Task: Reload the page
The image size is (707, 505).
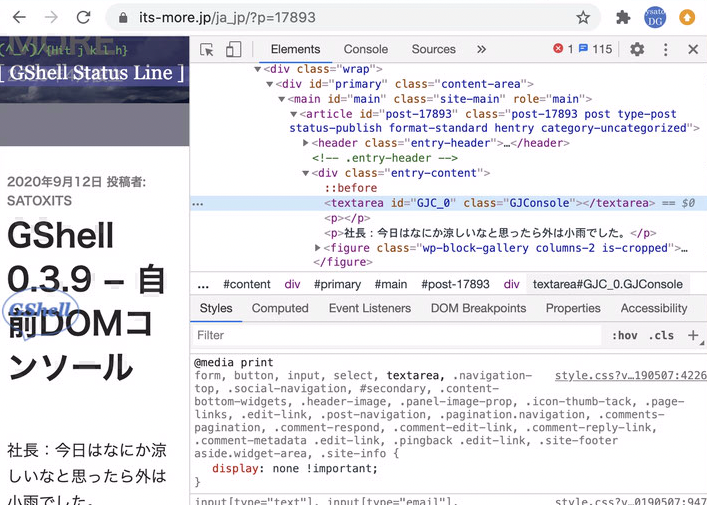Action: click(83, 17)
